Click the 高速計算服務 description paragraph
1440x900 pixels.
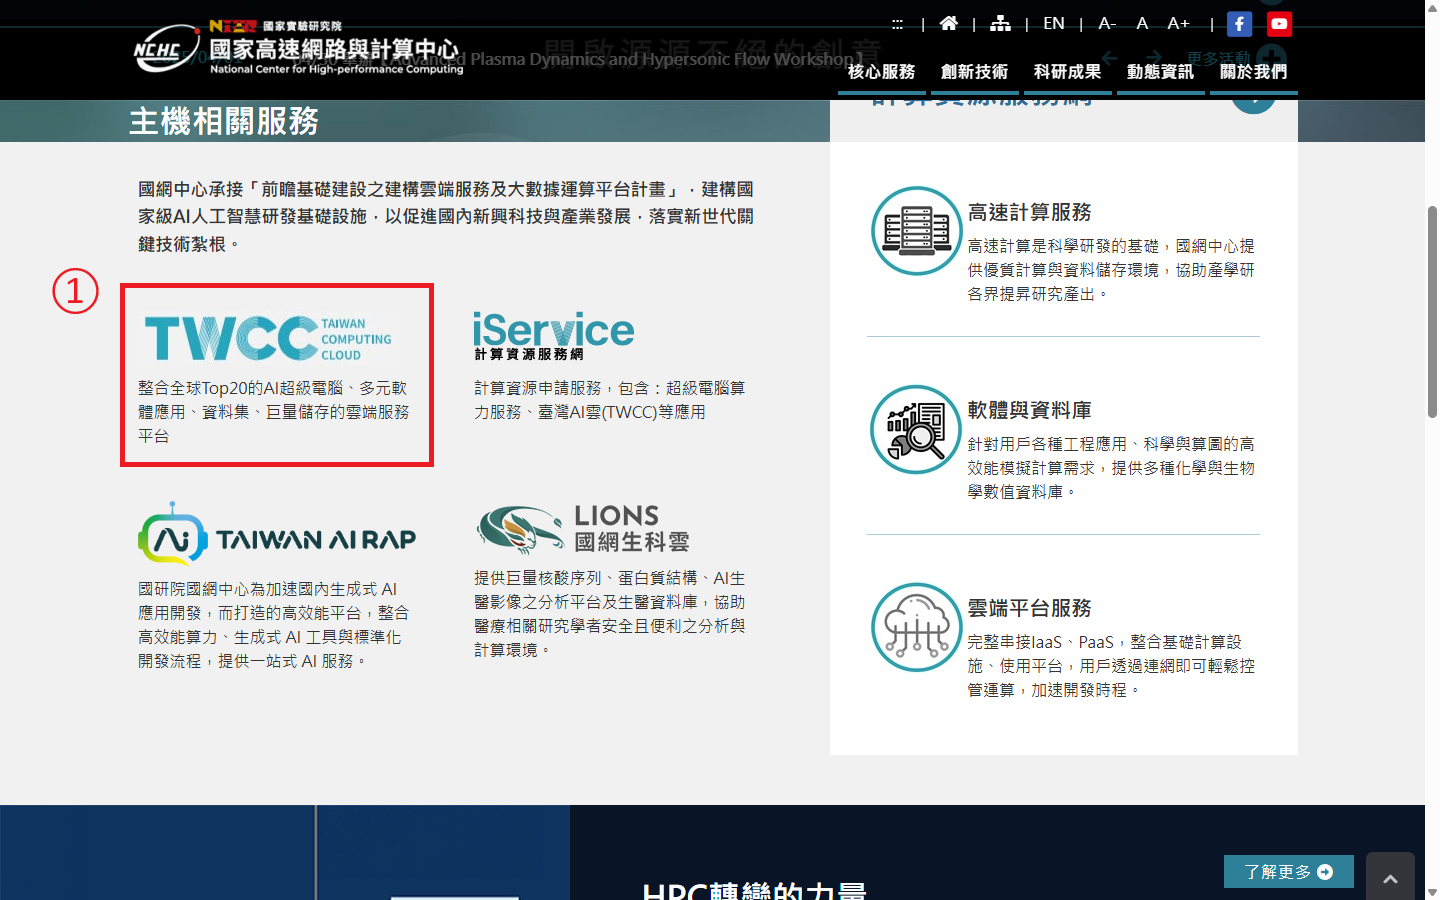pos(1111,270)
